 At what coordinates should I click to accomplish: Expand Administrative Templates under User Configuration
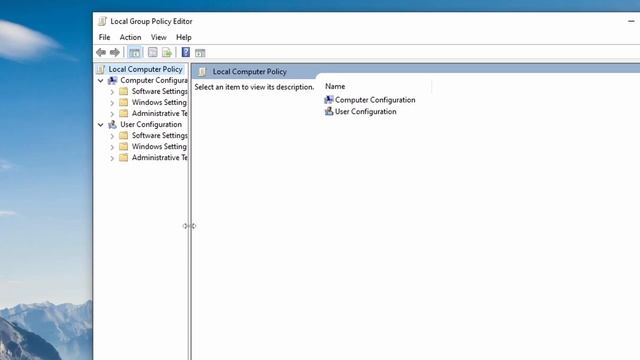tap(112, 158)
